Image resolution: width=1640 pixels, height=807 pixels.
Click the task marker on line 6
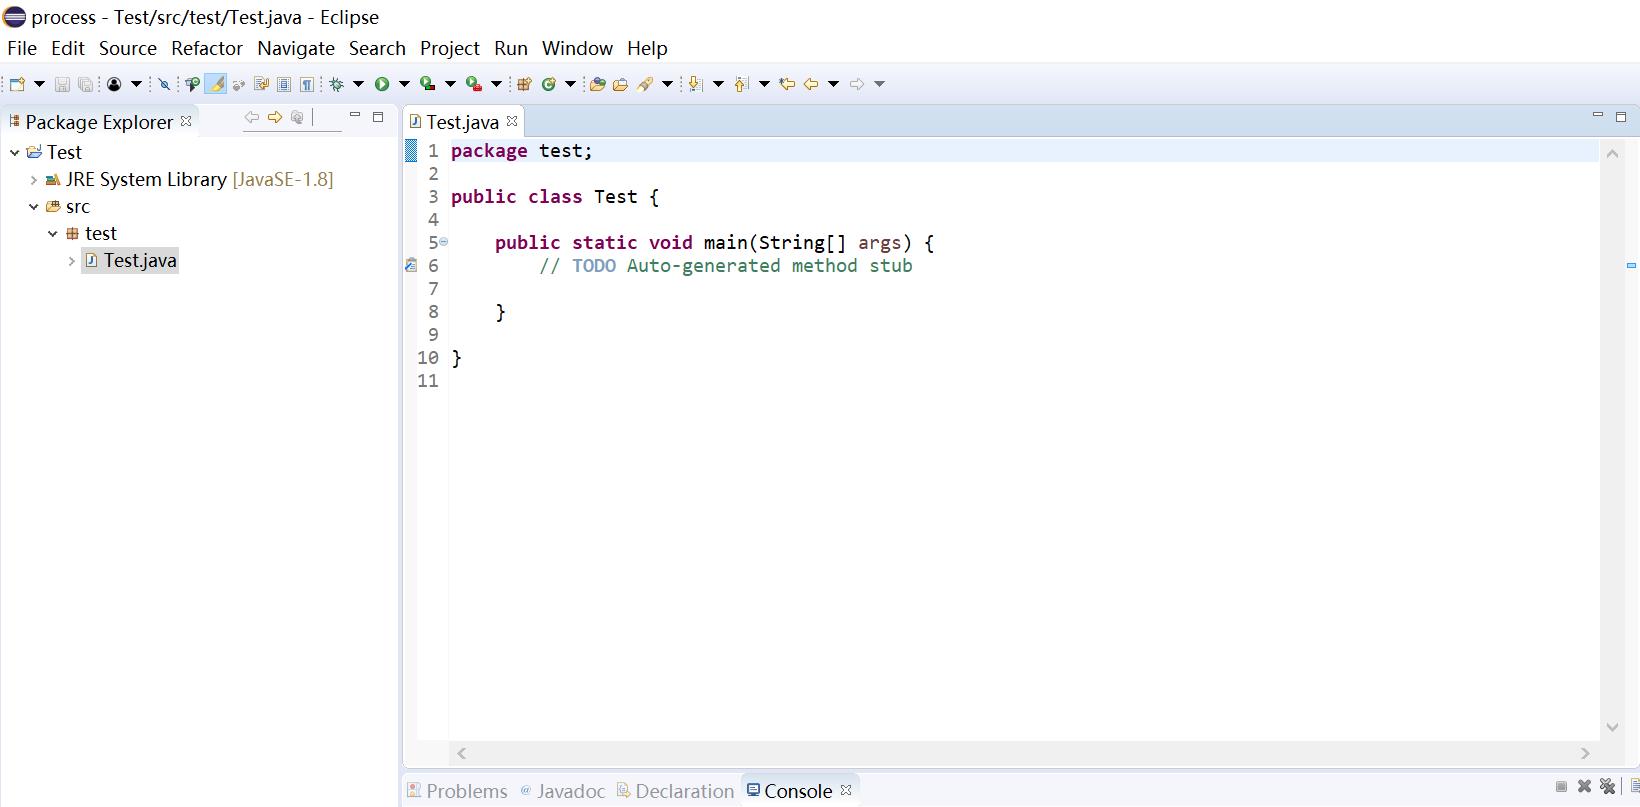(410, 265)
